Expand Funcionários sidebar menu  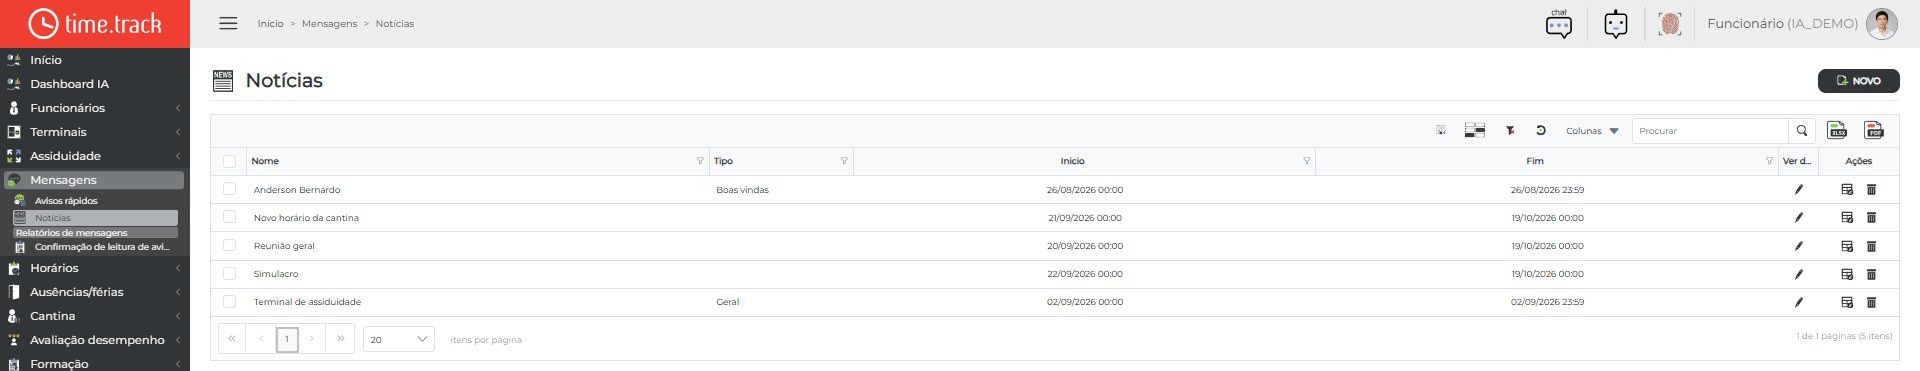click(94, 108)
